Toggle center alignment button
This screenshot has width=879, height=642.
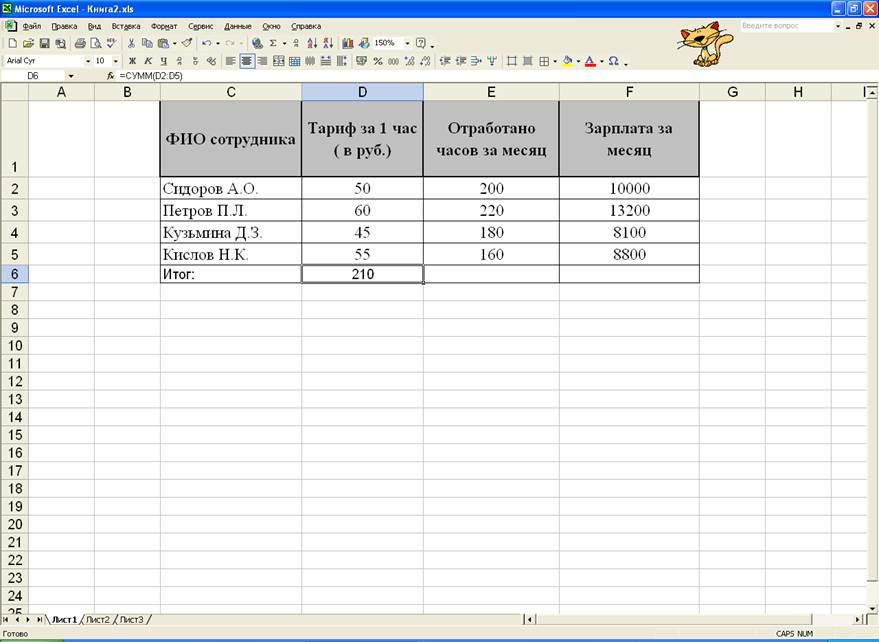(246, 61)
